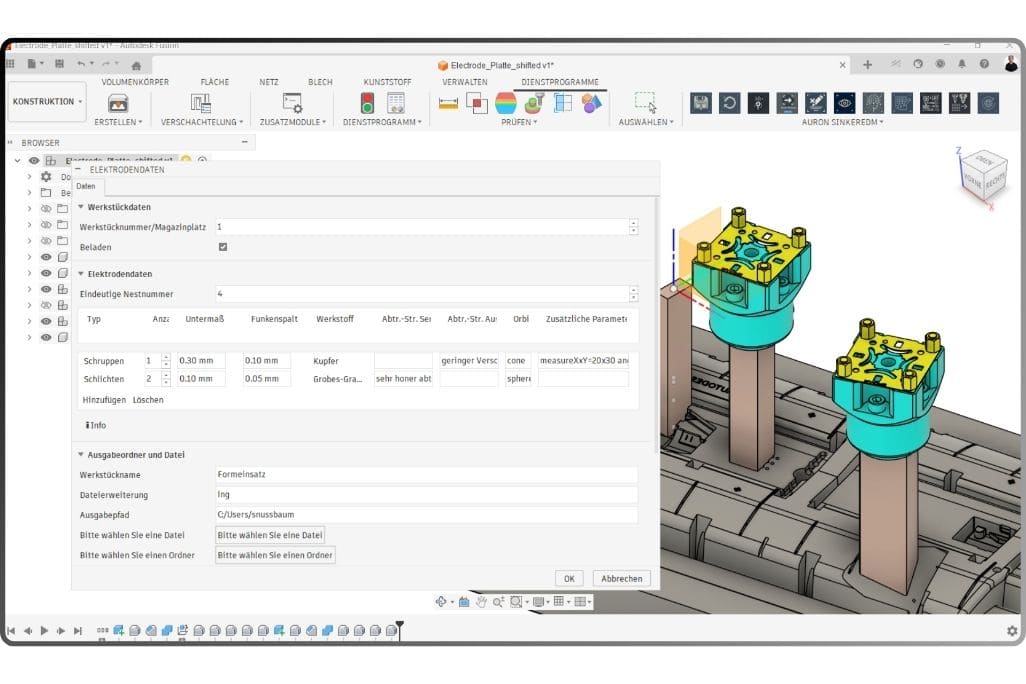This screenshot has height=684, width=1026.
Task: Click the Auswählen selection rectangle icon
Action: point(645,102)
